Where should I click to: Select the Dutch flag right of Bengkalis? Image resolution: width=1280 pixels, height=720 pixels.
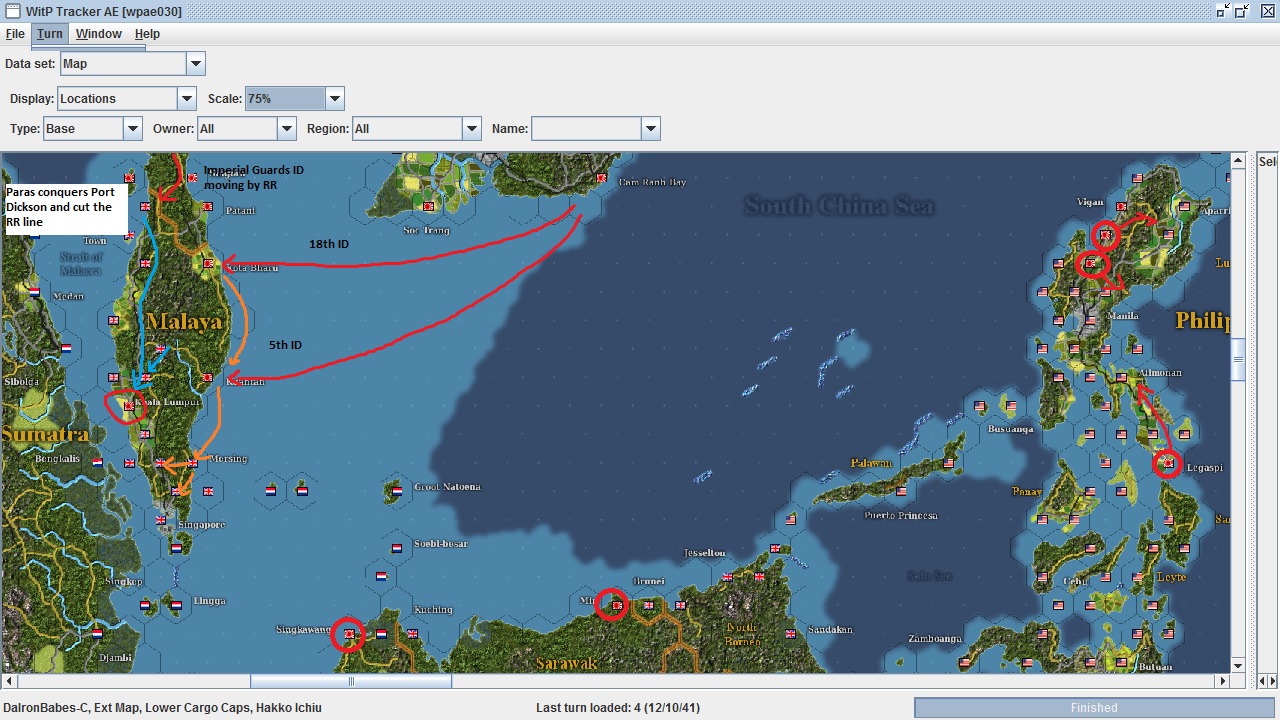(x=97, y=463)
